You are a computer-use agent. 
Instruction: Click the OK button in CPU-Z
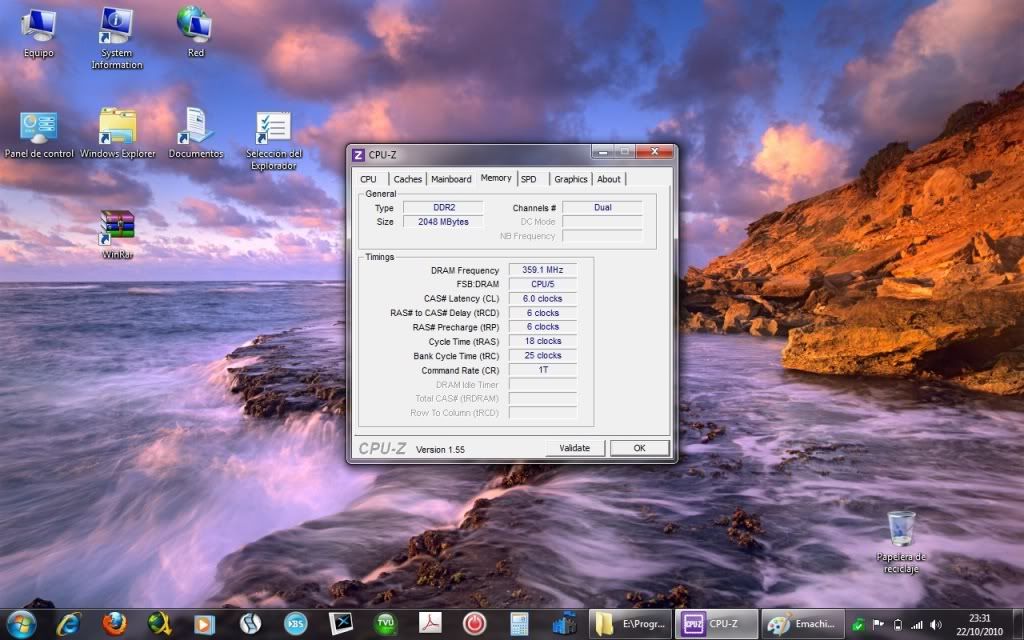pyautogui.click(x=639, y=448)
